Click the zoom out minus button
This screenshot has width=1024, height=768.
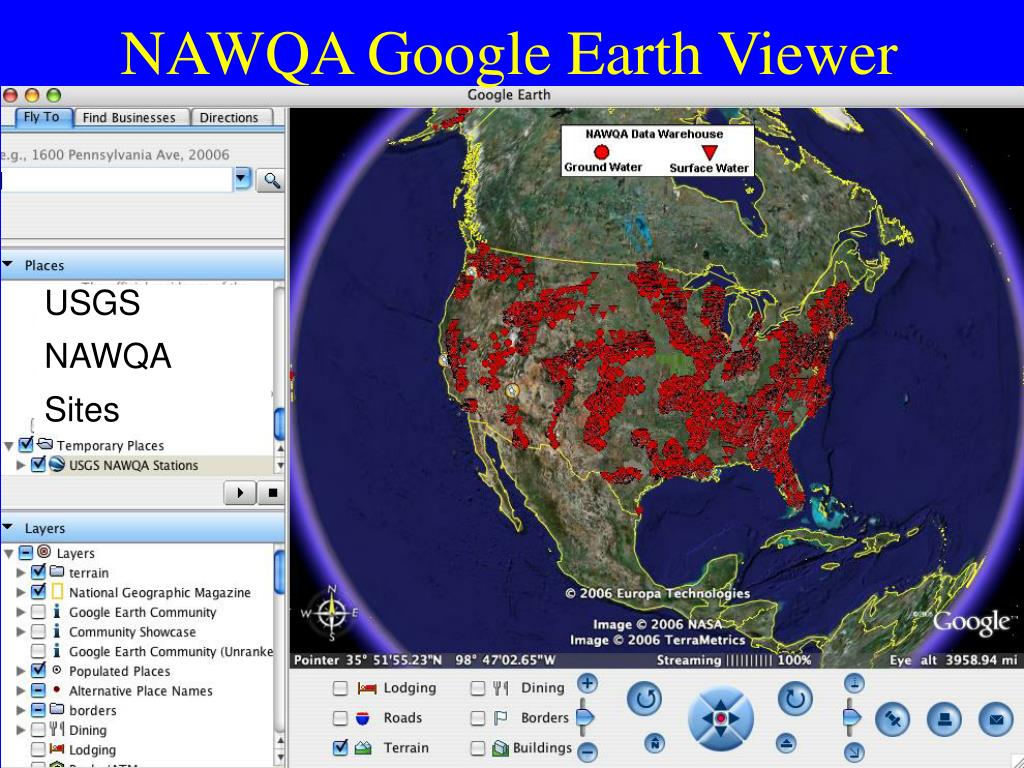click(587, 752)
